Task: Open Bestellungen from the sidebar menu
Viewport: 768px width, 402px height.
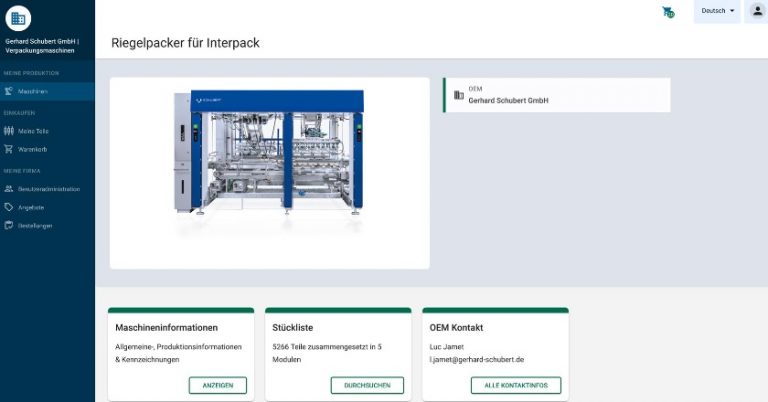Action: (x=35, y=225)
